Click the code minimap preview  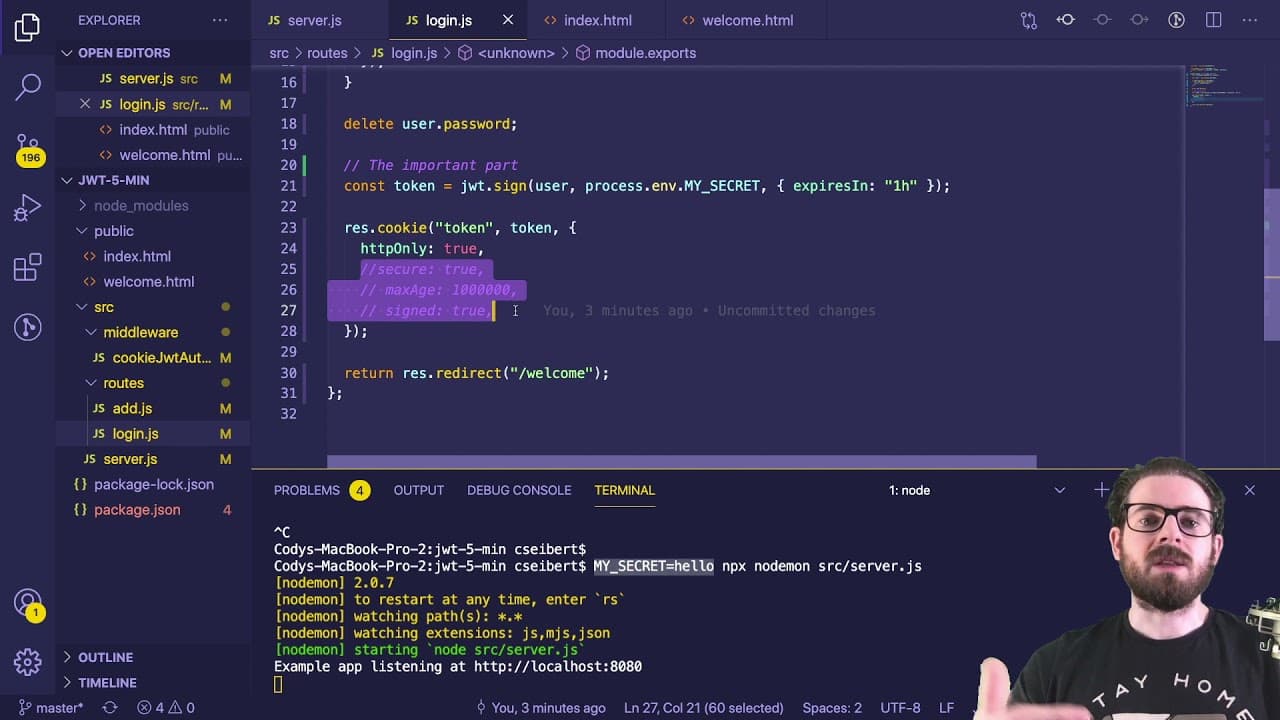[x=1225, y=85]
